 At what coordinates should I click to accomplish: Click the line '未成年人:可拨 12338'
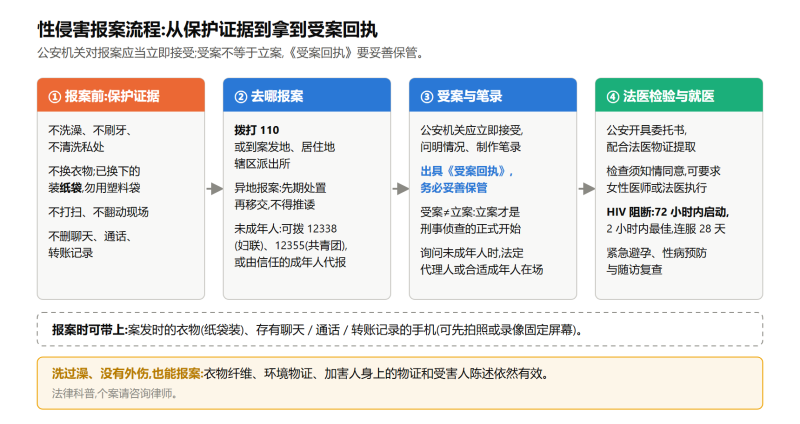[286, 229]
